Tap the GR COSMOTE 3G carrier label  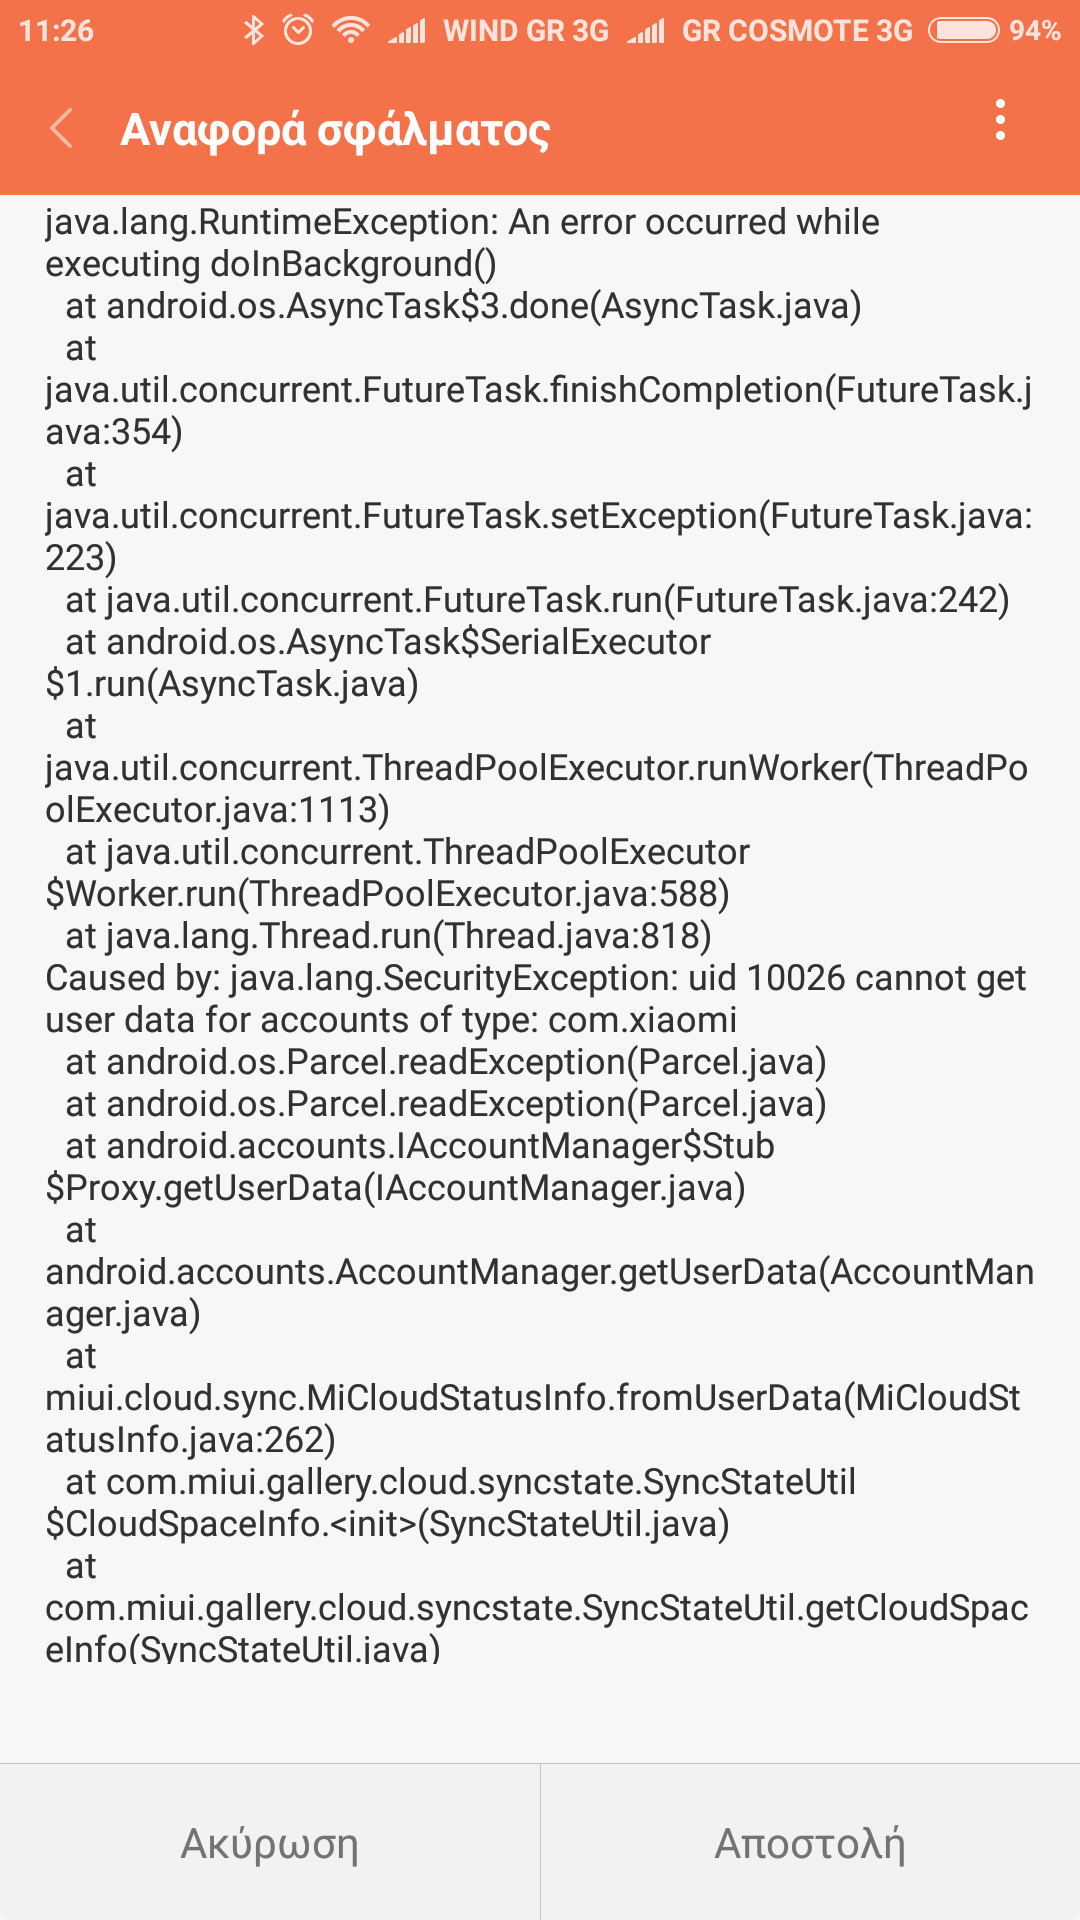[797, 31]
